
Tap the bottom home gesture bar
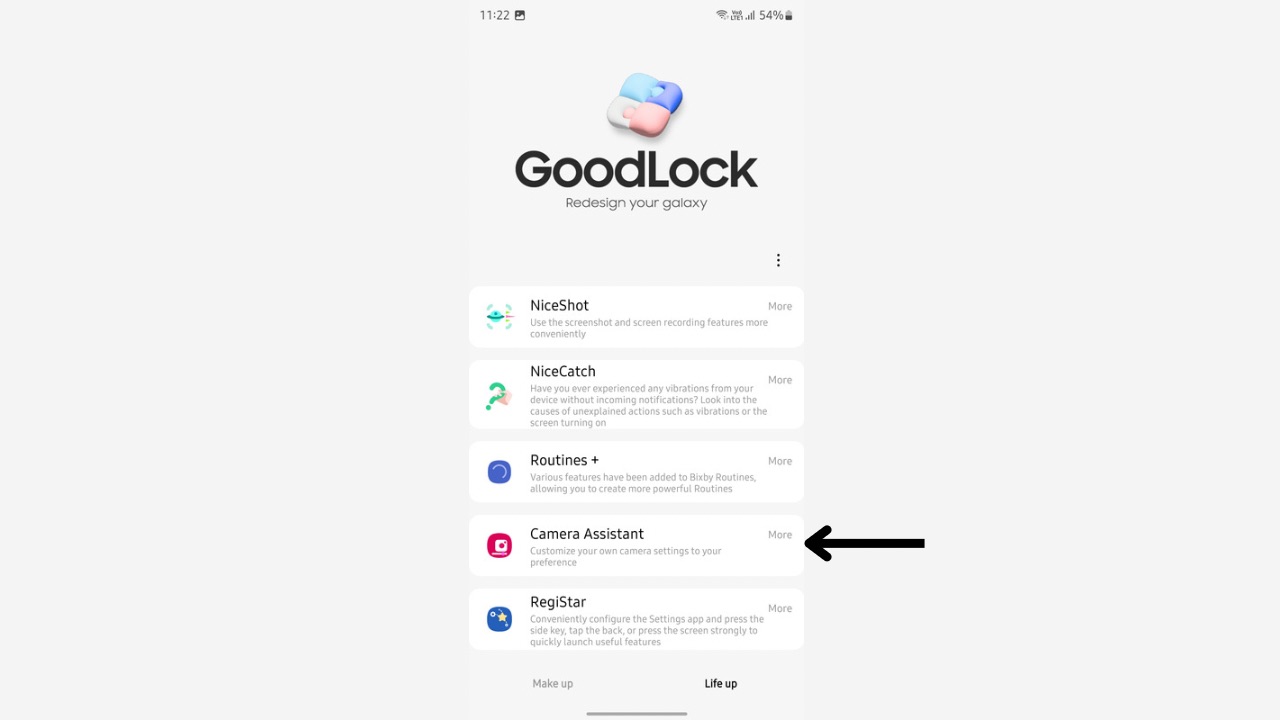637,714
